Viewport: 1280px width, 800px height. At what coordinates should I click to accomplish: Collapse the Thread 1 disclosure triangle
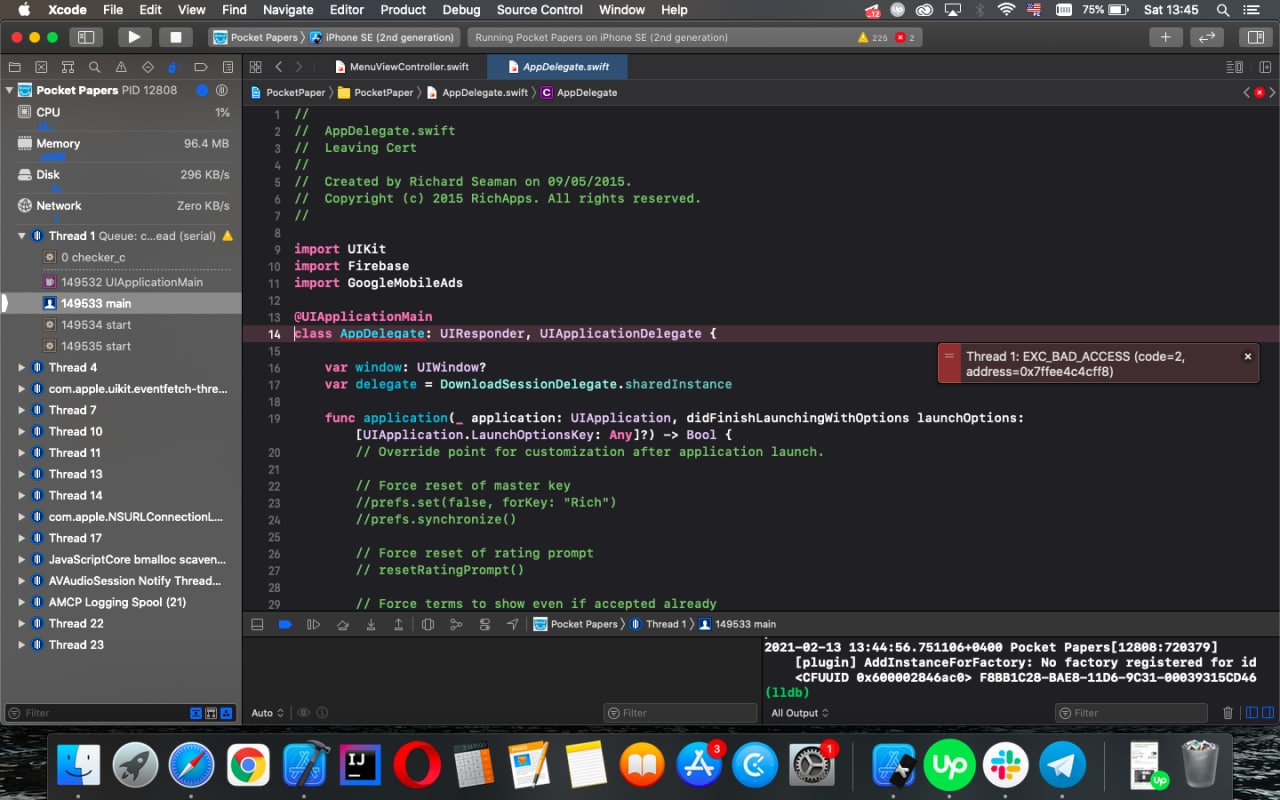tap(22, 236)
